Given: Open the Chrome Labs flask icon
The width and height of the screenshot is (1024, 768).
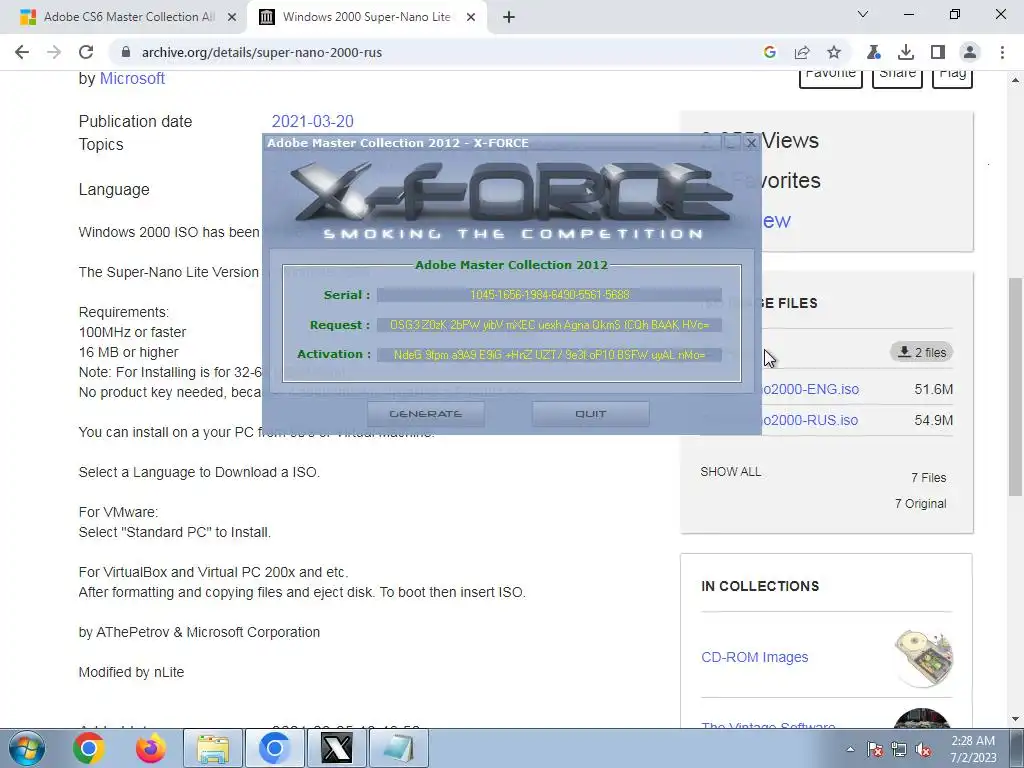Looking at the screenshot, I should pyautogui.click(x=874, y=52).
